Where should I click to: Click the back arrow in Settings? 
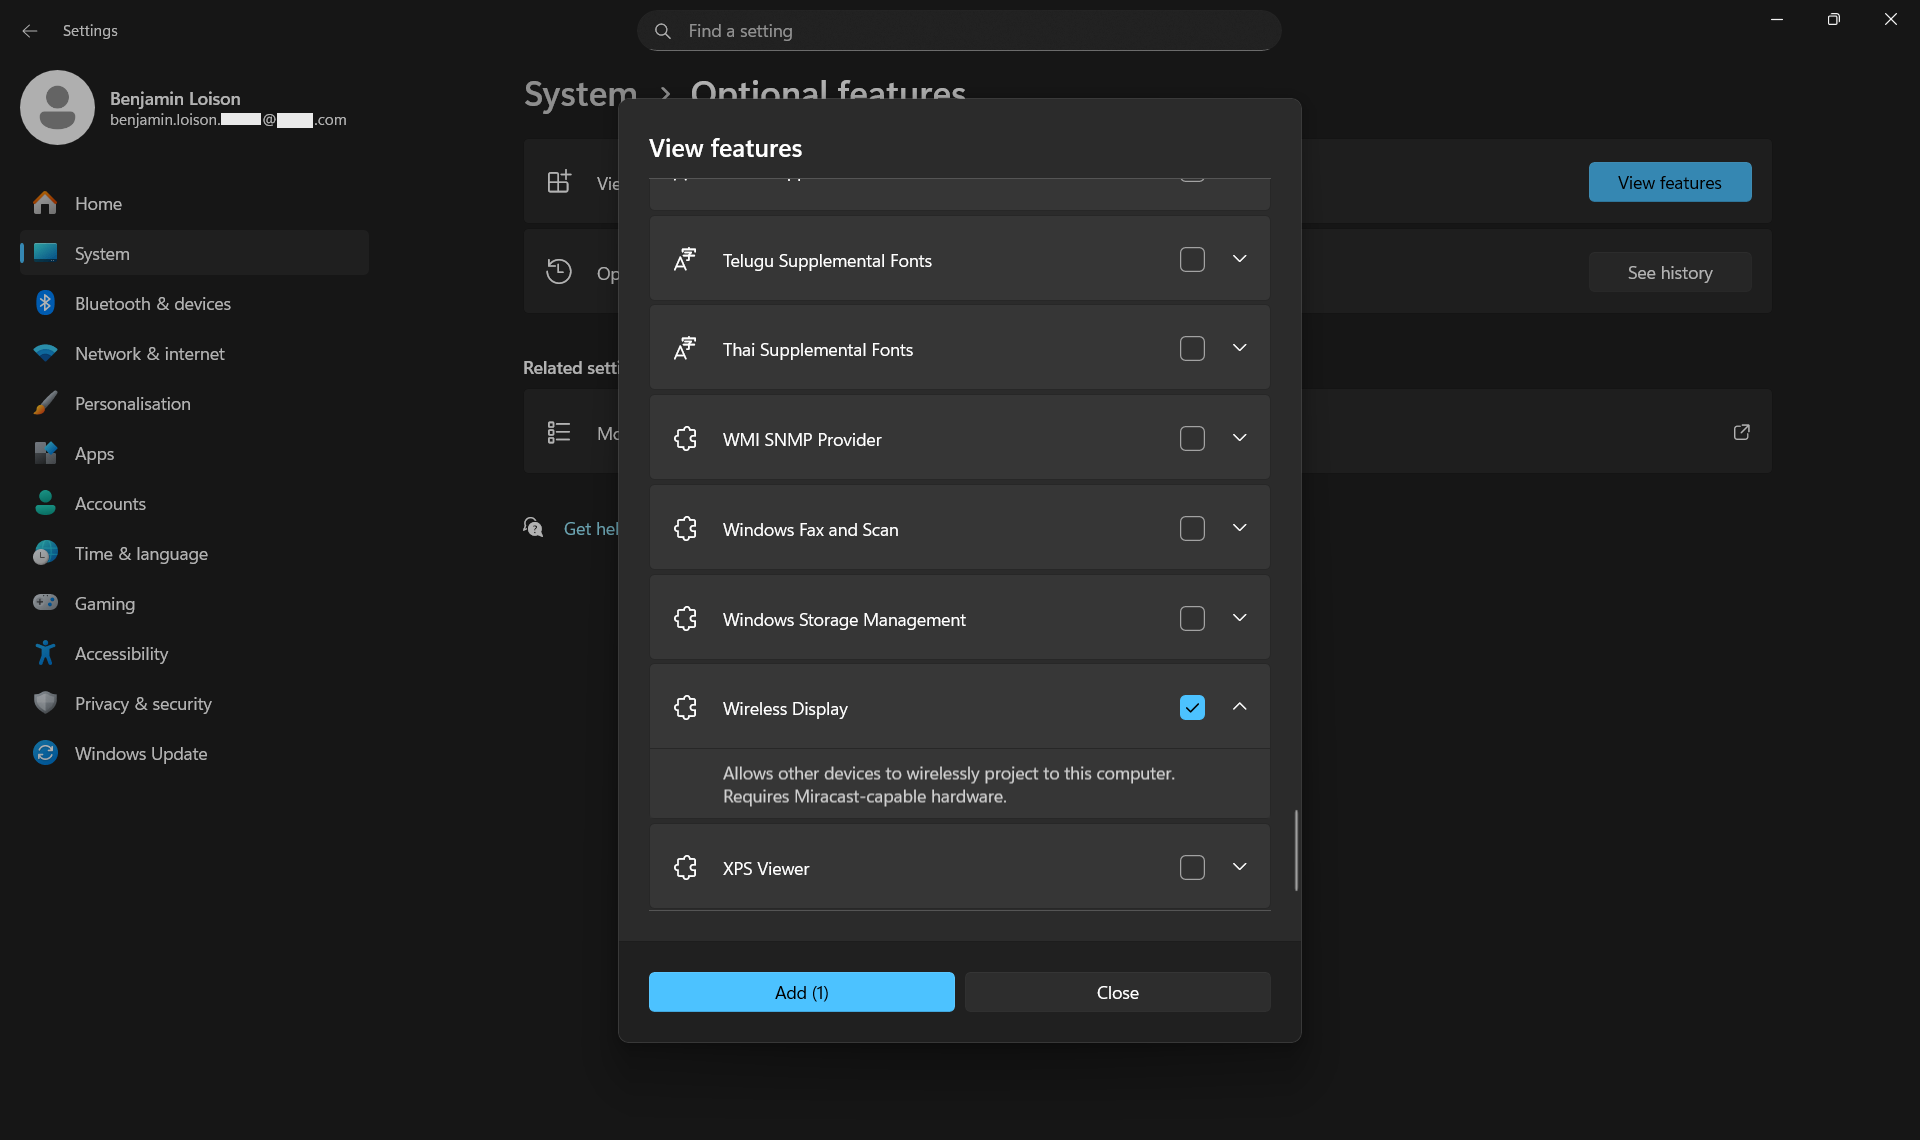[30, 31]
